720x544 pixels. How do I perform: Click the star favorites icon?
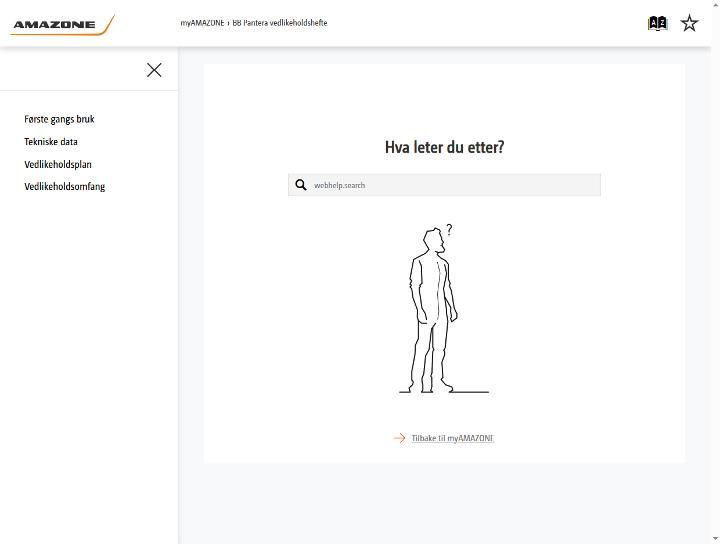pos(689,23)
